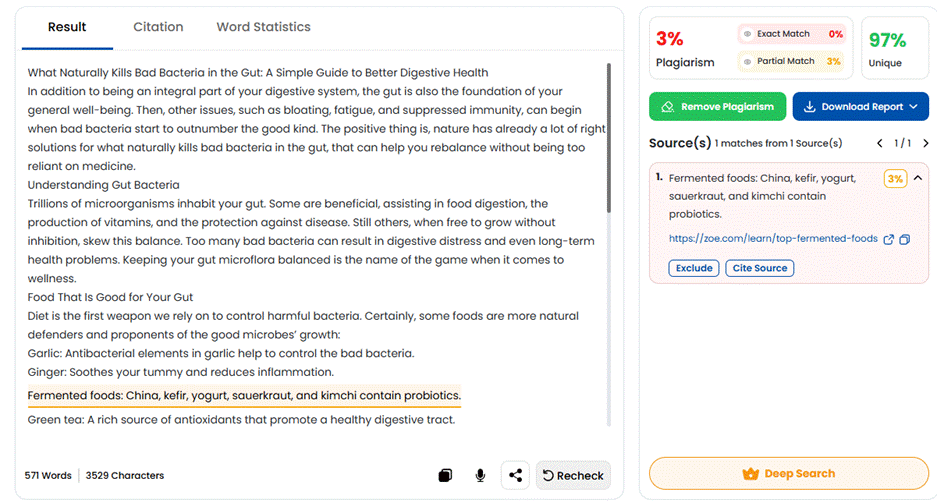Image resolution: width=937 pixels, height=503 pixels.
Task: Toggle Partial Match eye visibility
Action: tap(747, 62)
